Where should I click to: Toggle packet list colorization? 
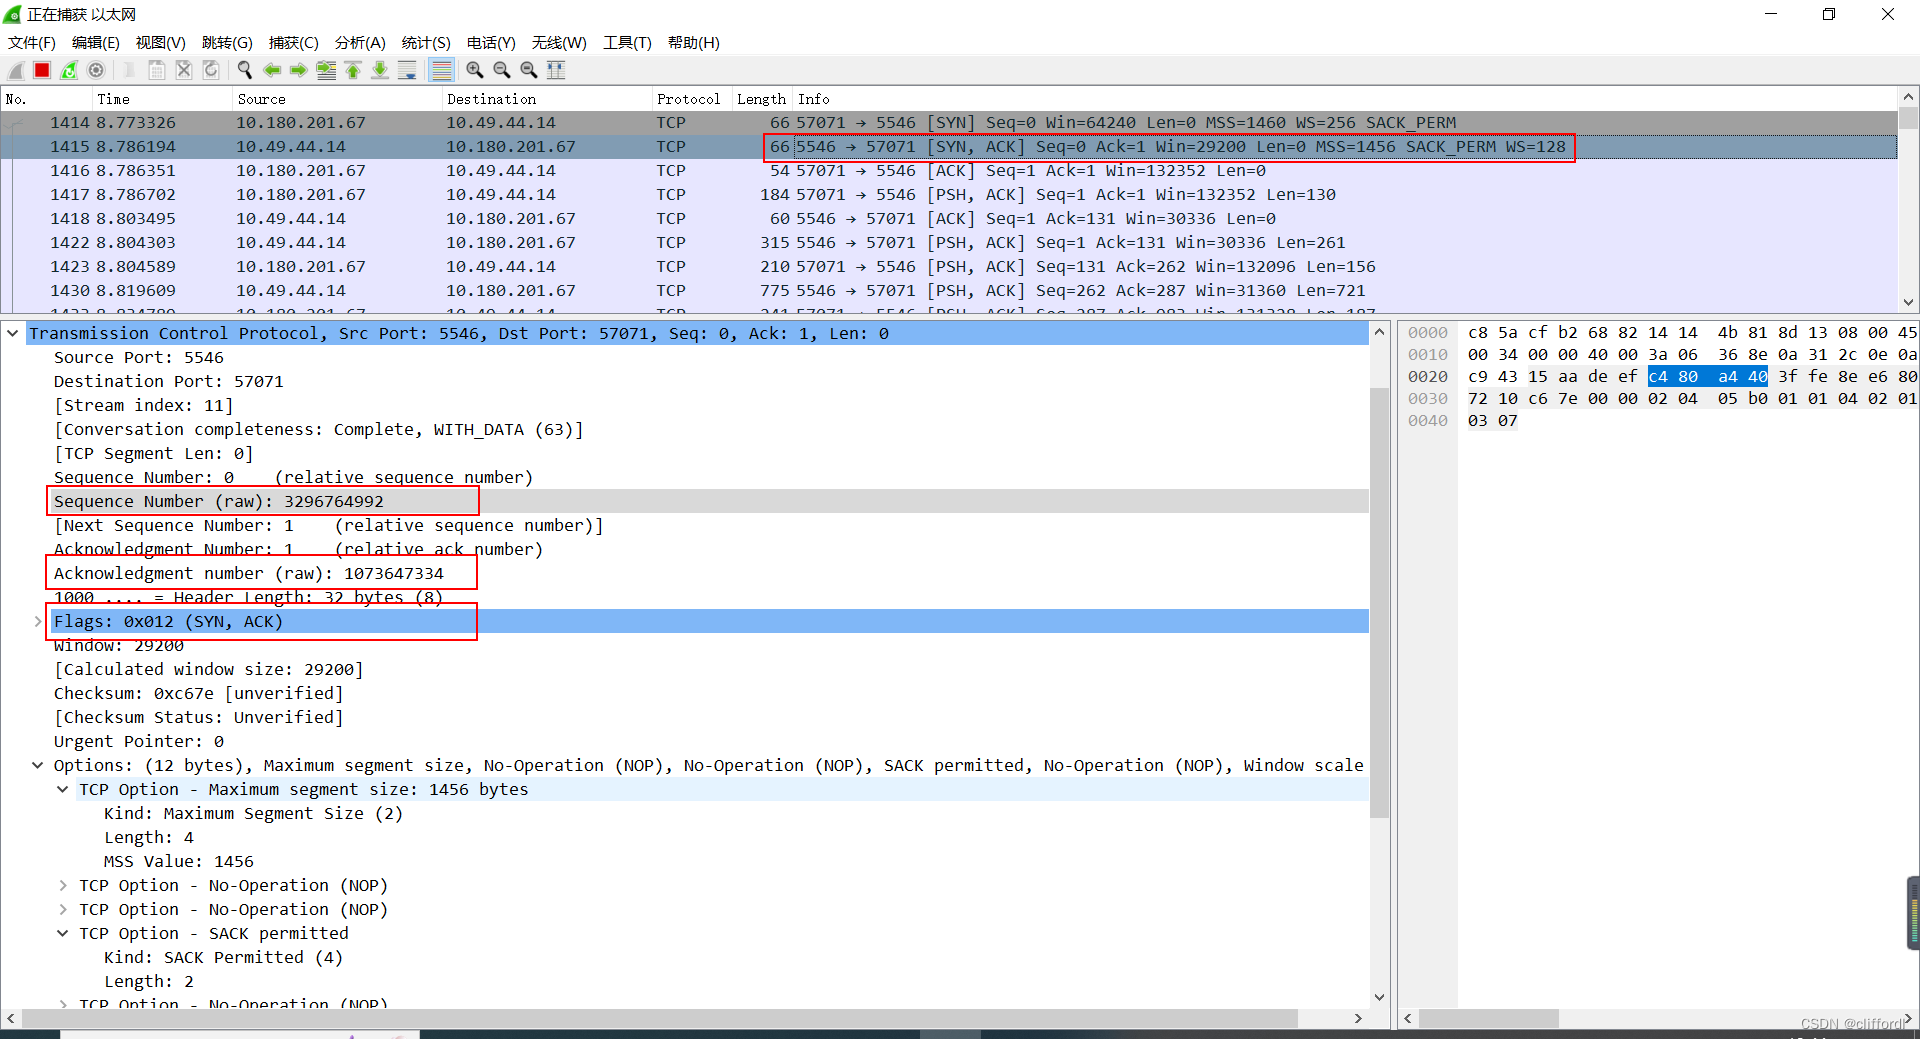coord(441,70)
